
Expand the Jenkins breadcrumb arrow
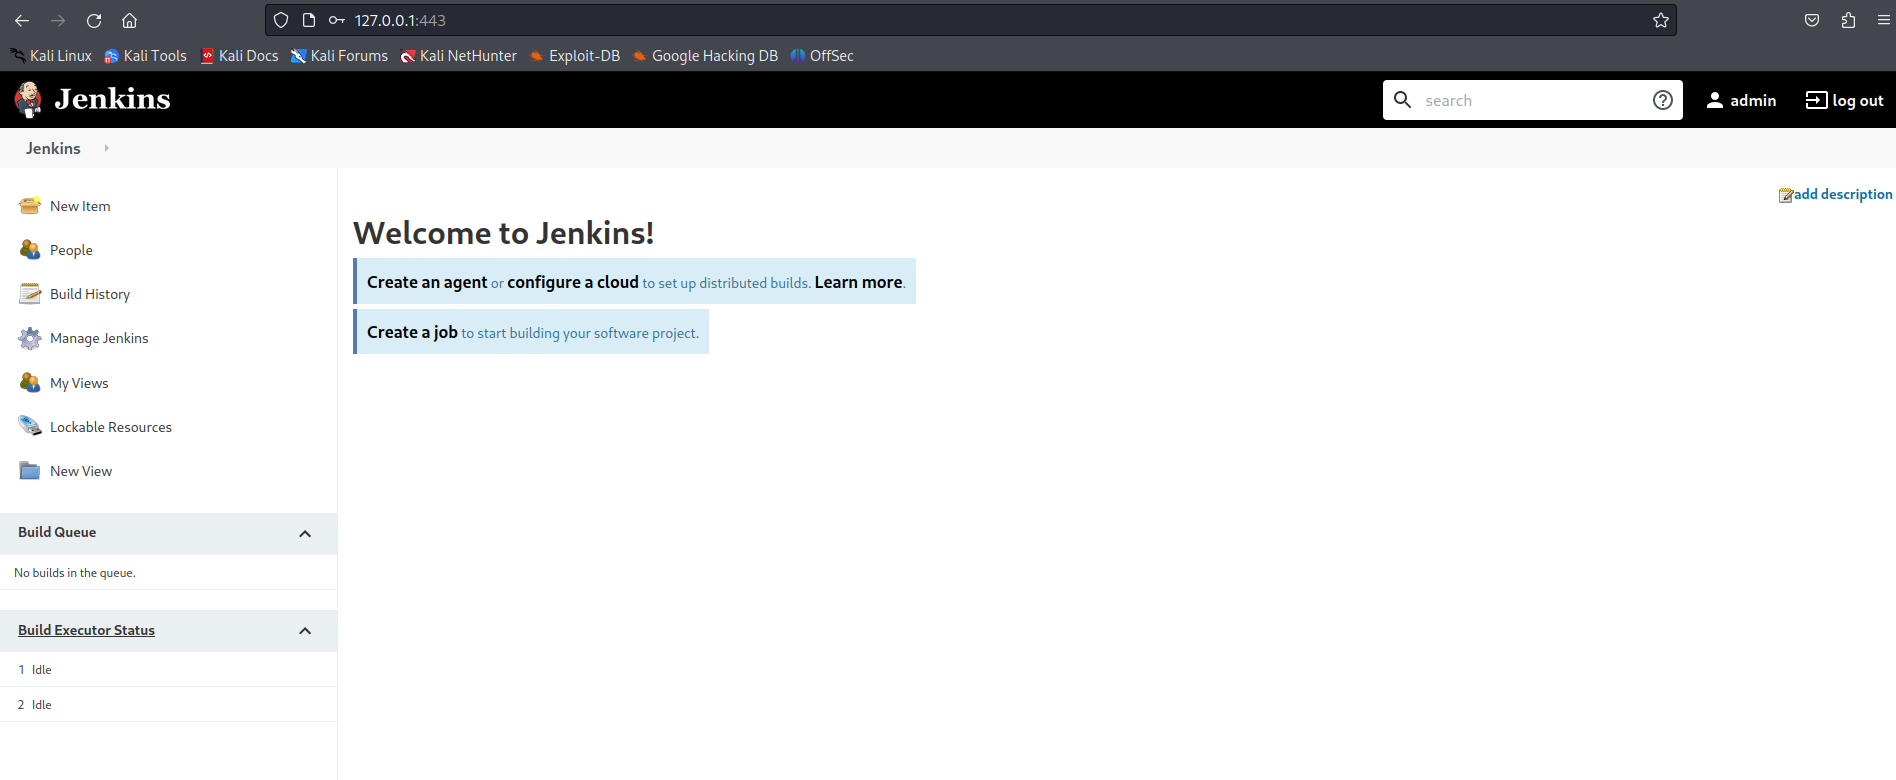pyautogui.click(x=106, y=148)
